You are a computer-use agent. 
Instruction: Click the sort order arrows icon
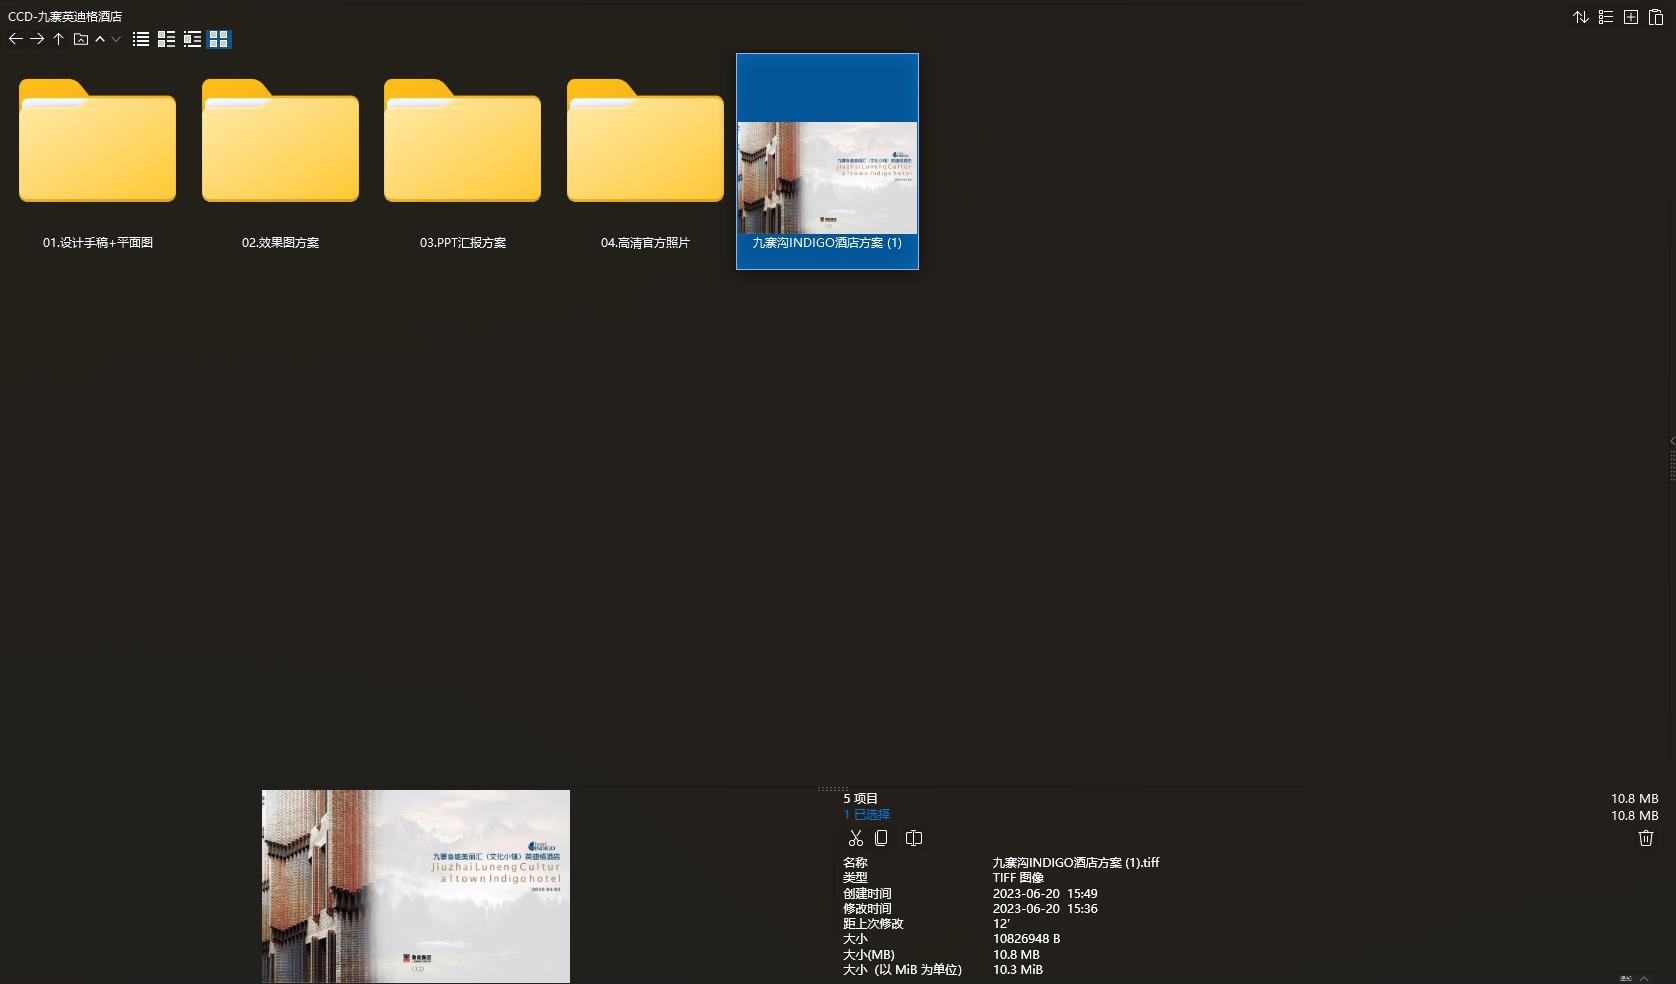[x=1581, y=17]
